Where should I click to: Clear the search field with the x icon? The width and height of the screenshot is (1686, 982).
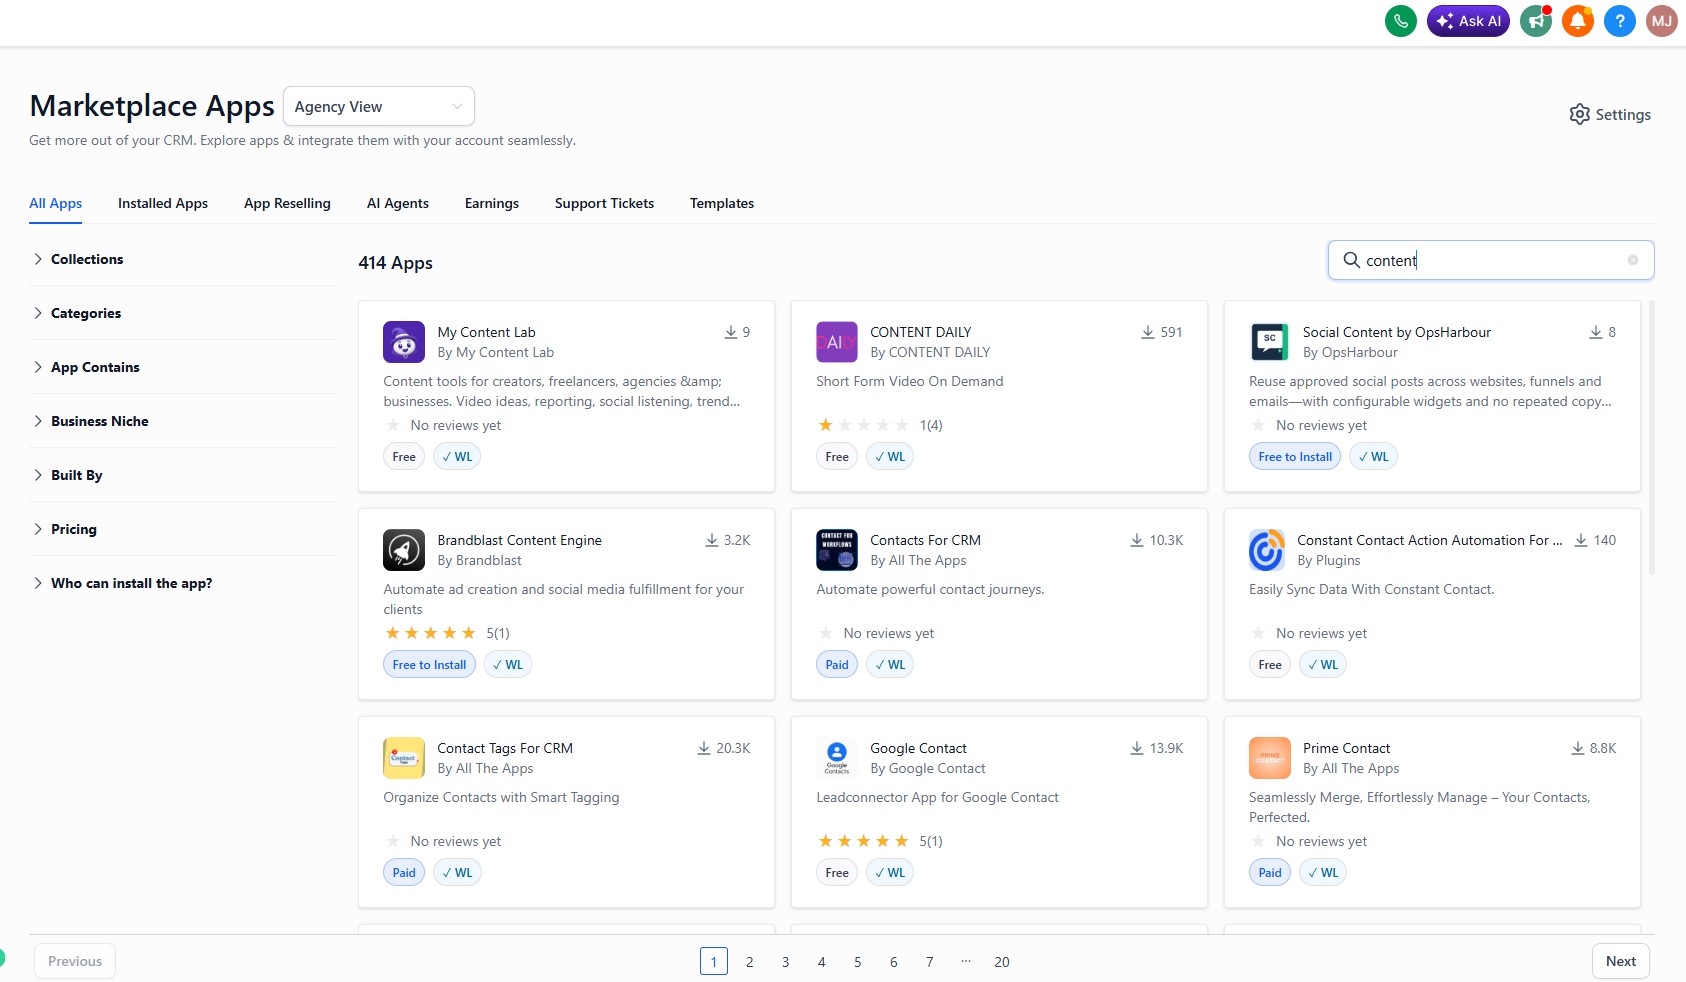point(1633,260)
